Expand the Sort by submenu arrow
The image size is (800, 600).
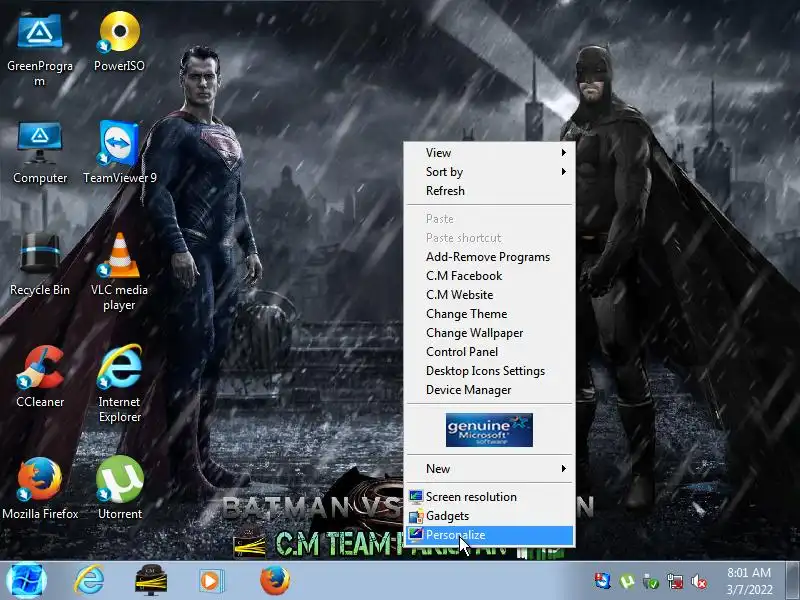(564, 171)
